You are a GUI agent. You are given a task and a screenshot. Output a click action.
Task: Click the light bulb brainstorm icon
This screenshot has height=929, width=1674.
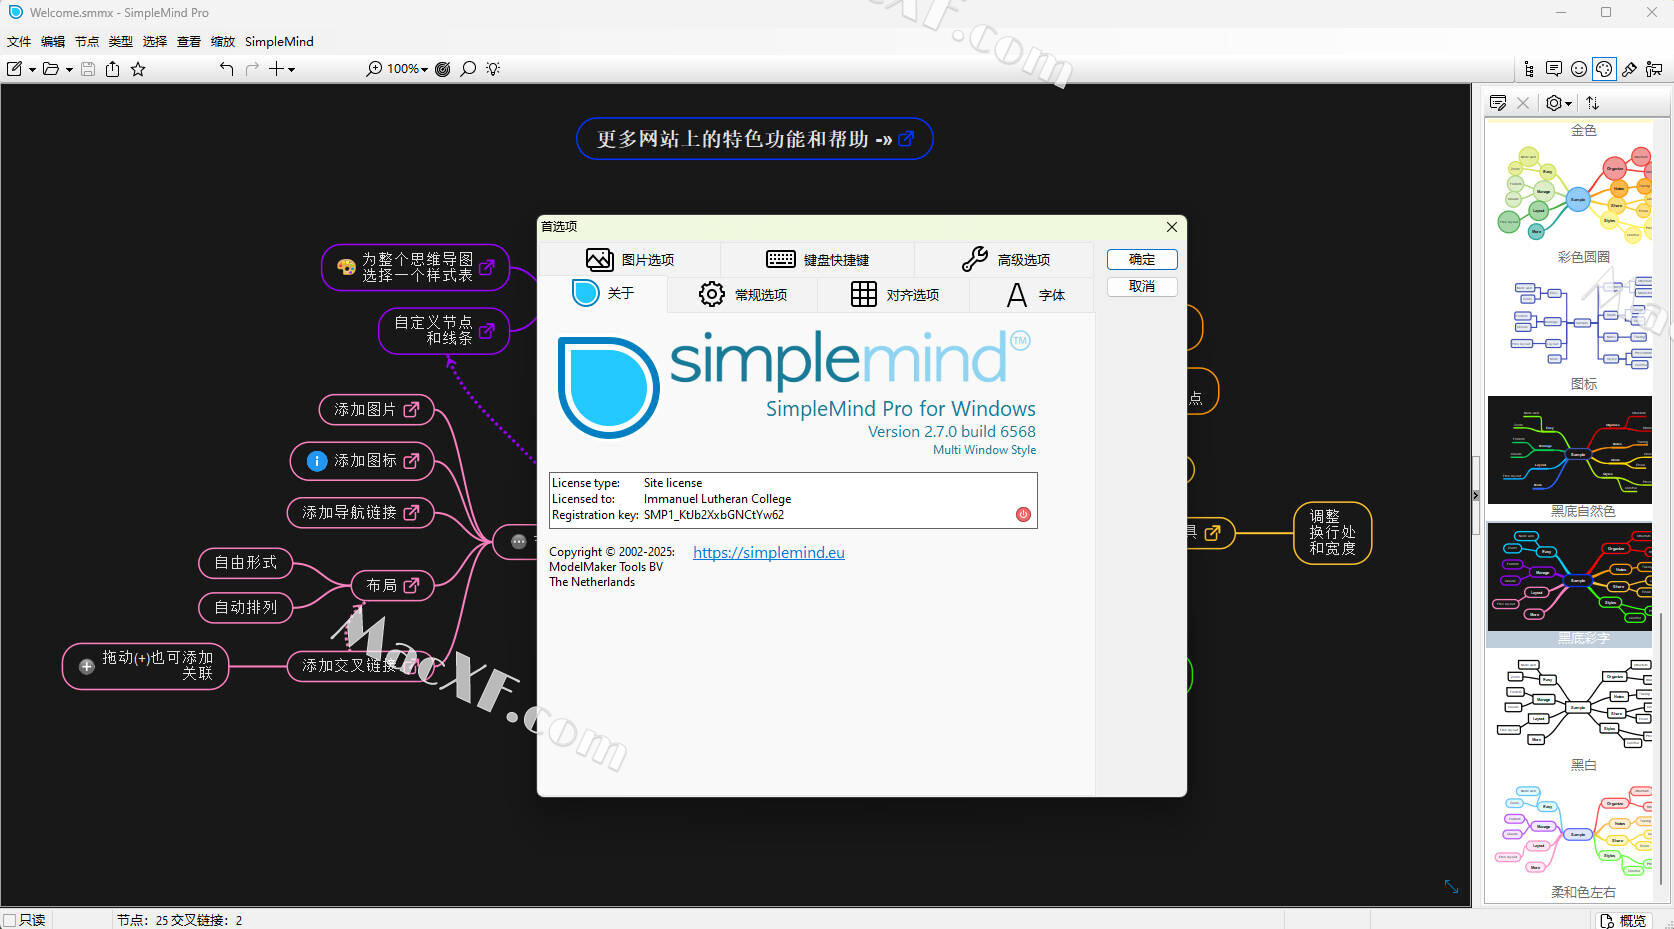pyautogui.click(x=493, y=69)
